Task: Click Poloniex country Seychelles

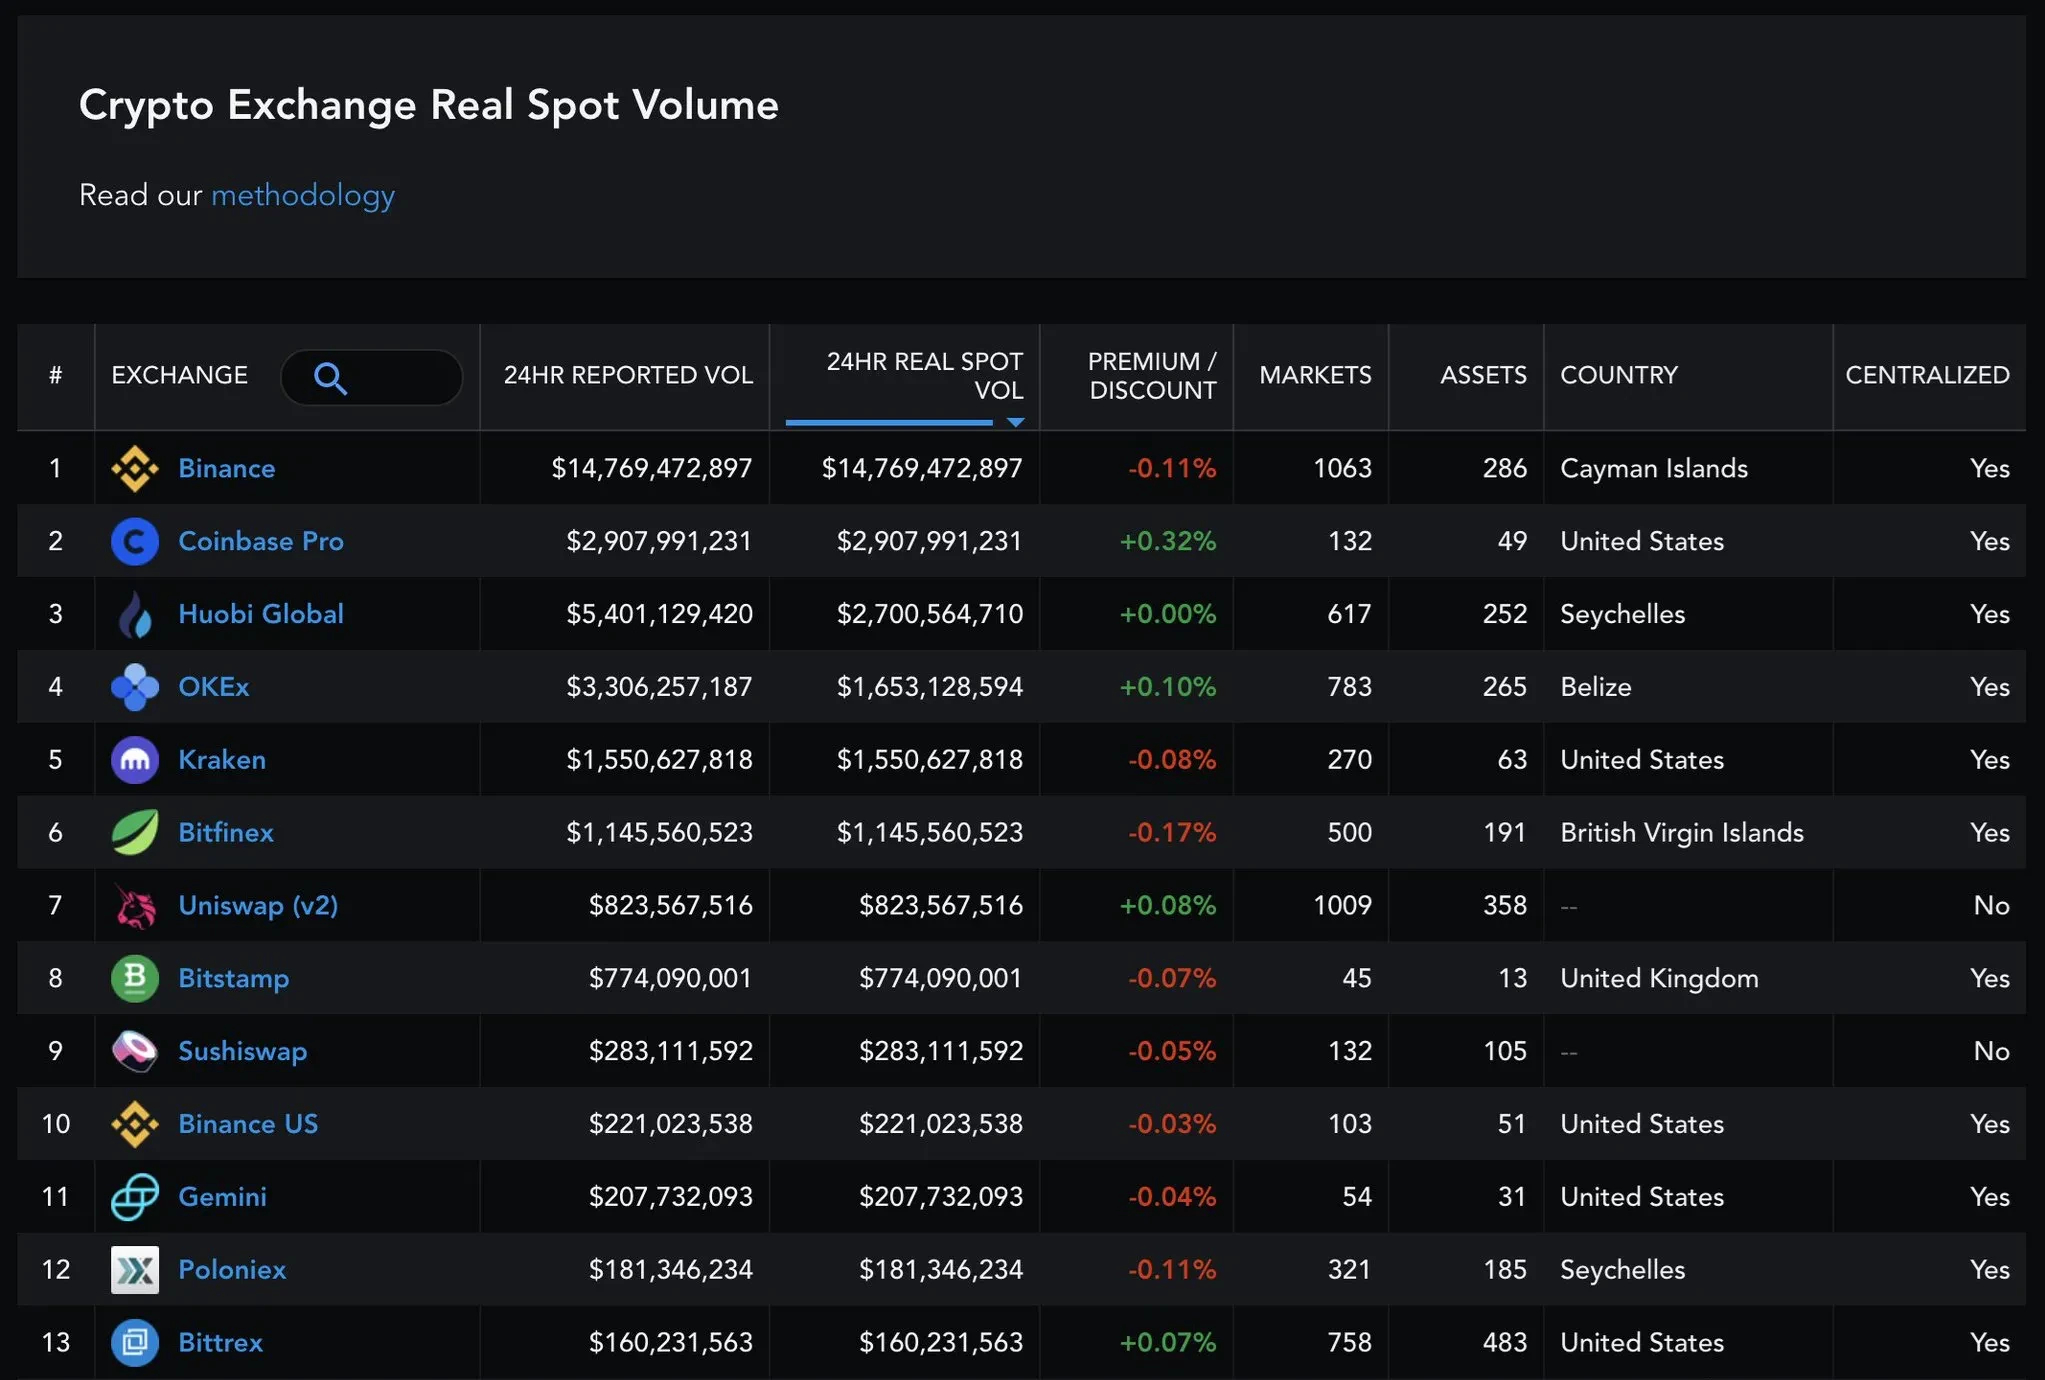Action: [1623, 1270]
